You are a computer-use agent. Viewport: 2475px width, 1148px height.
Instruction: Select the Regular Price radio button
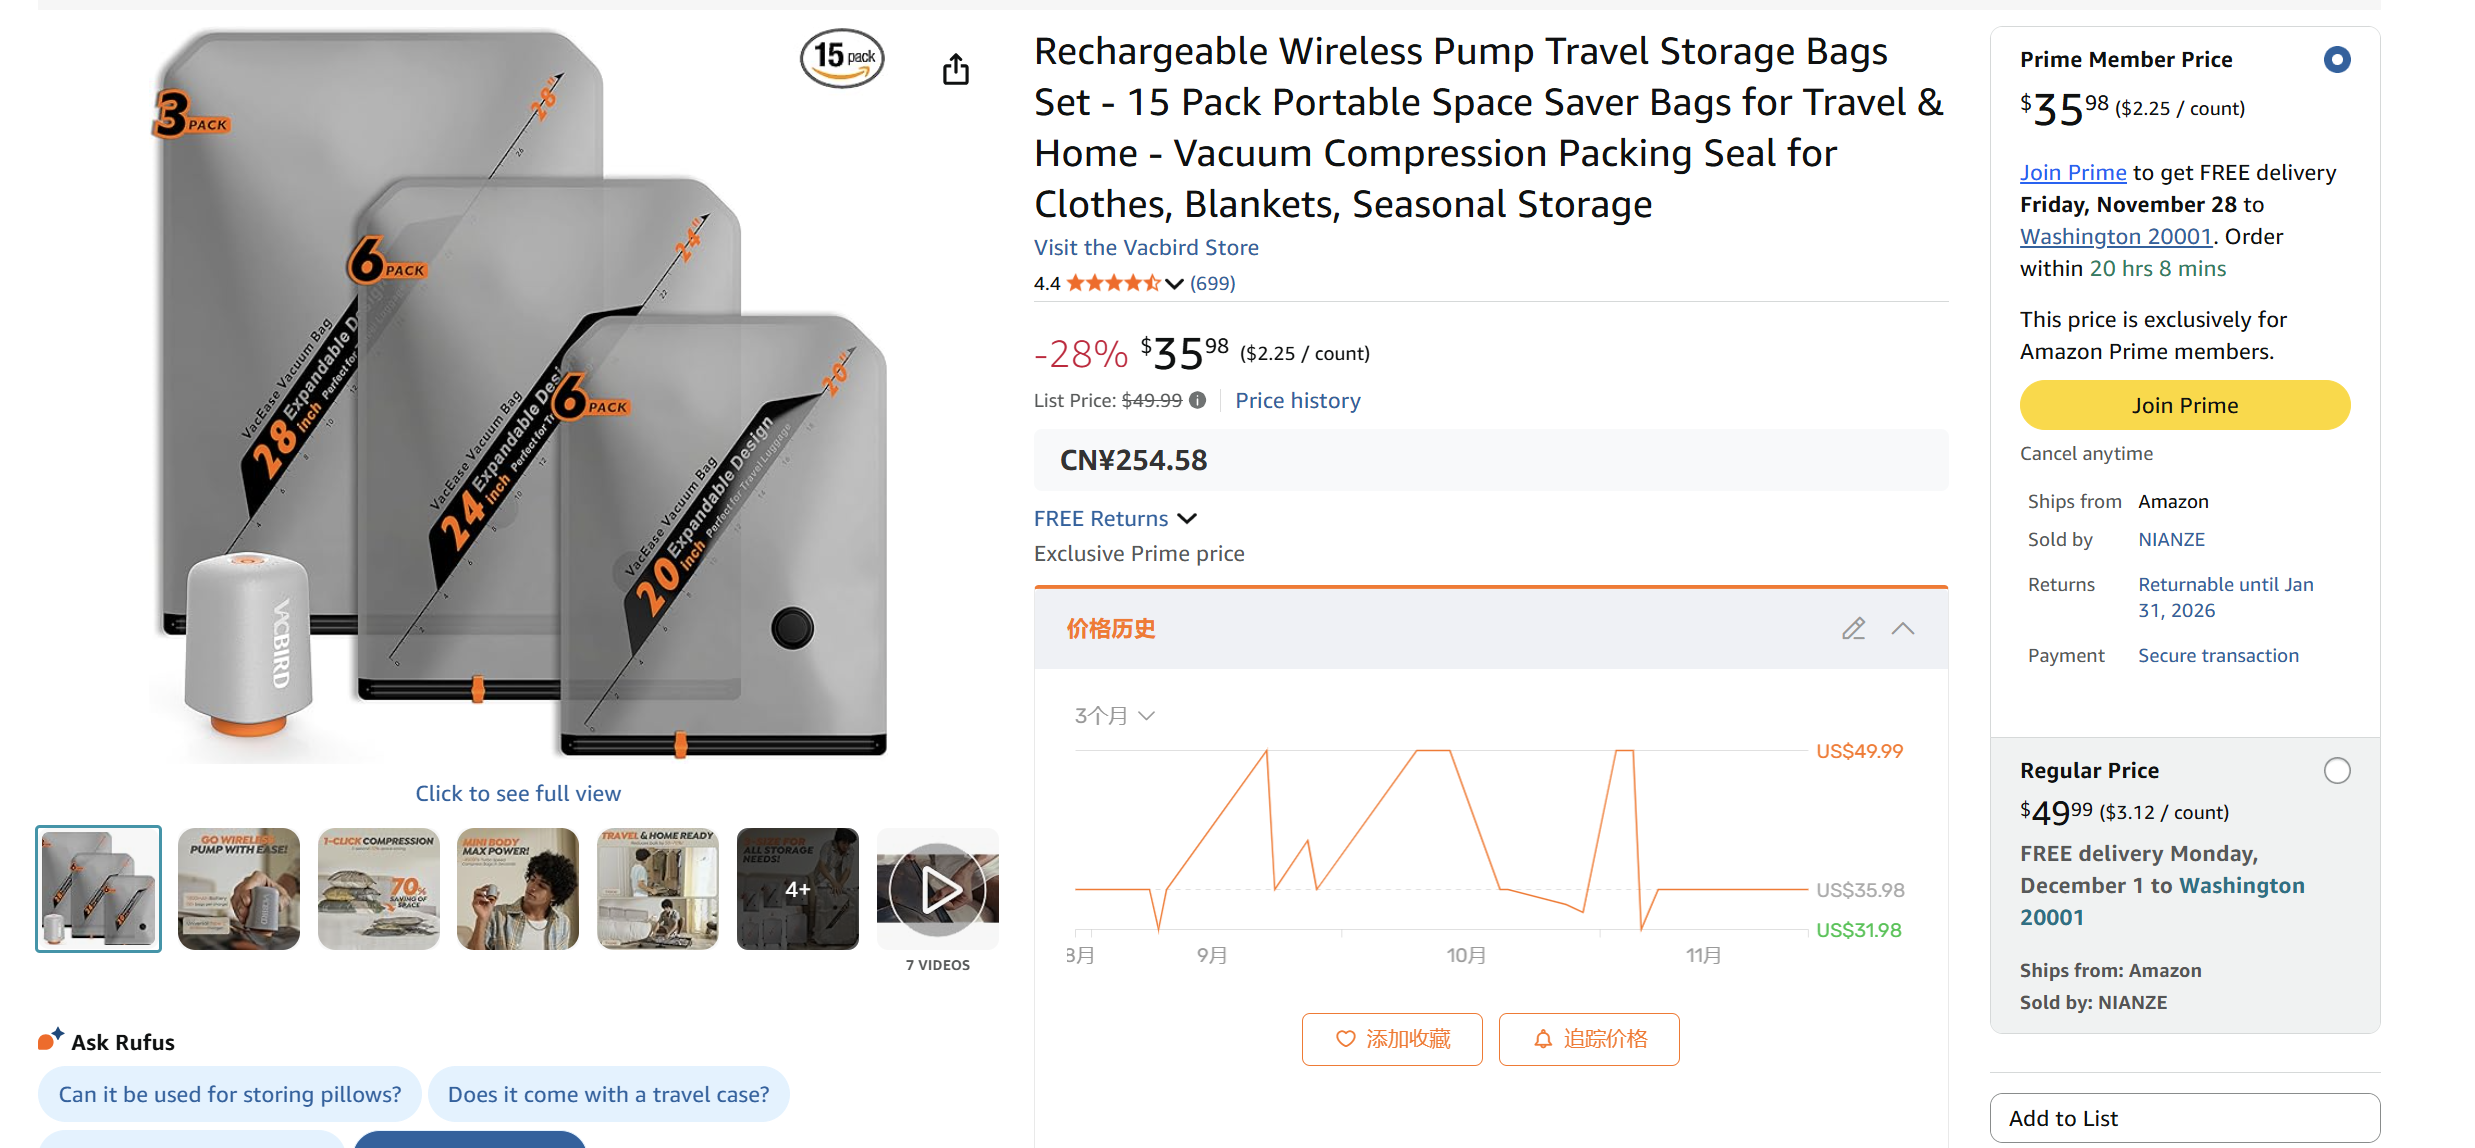pos(2336,770)
